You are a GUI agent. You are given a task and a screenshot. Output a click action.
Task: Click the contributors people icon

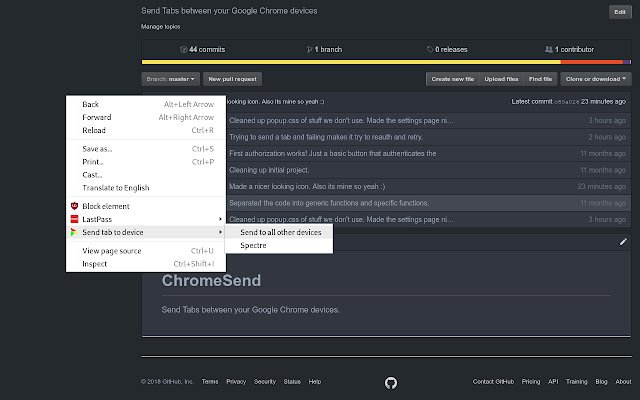coord(549,49)
